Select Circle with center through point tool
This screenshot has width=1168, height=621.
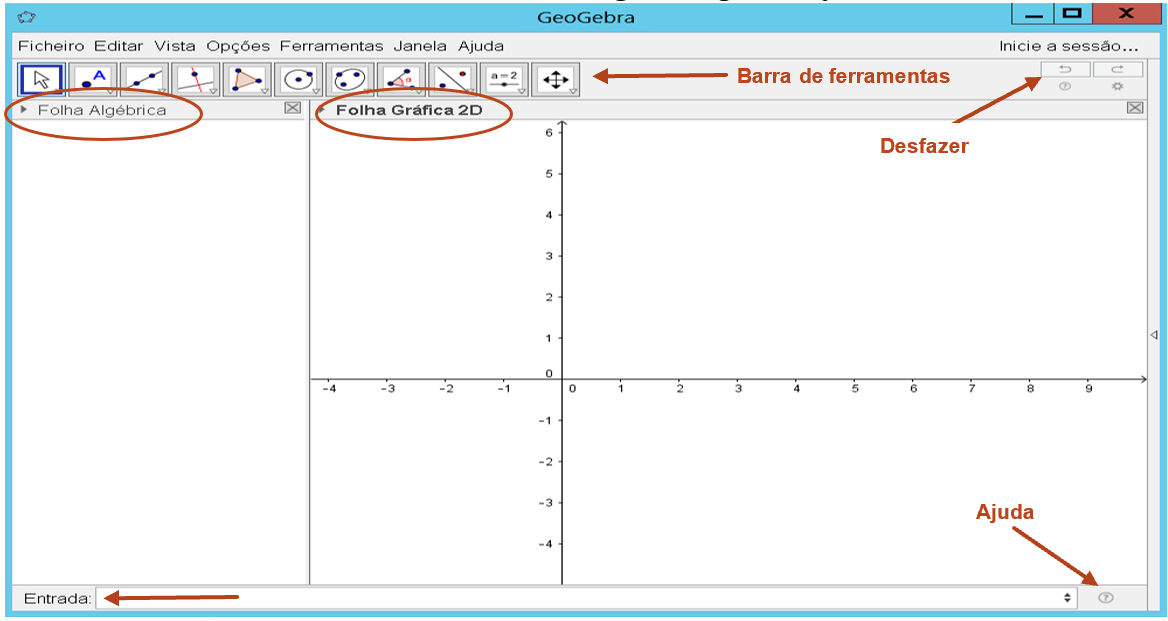coord(298,79)
